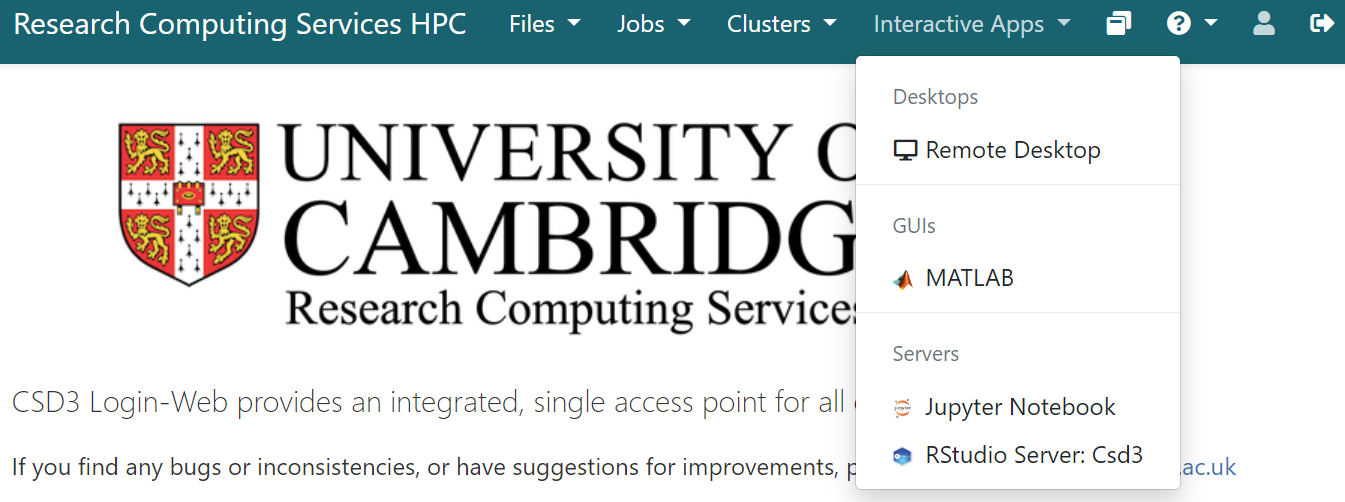Image resolution: width=1345 pixels, height=502 pixels.
Task: Collapse the Interactive Apps dropdown
Action: [x=971, y=24]
